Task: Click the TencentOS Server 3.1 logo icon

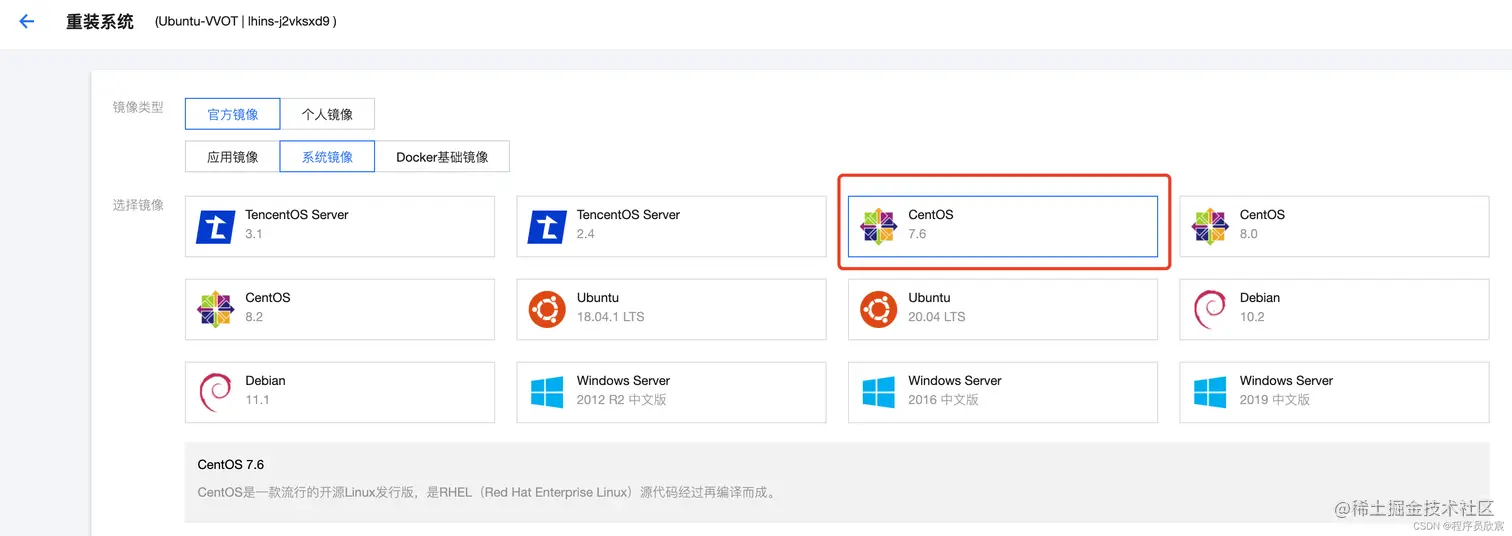Action: pos(216,227)
